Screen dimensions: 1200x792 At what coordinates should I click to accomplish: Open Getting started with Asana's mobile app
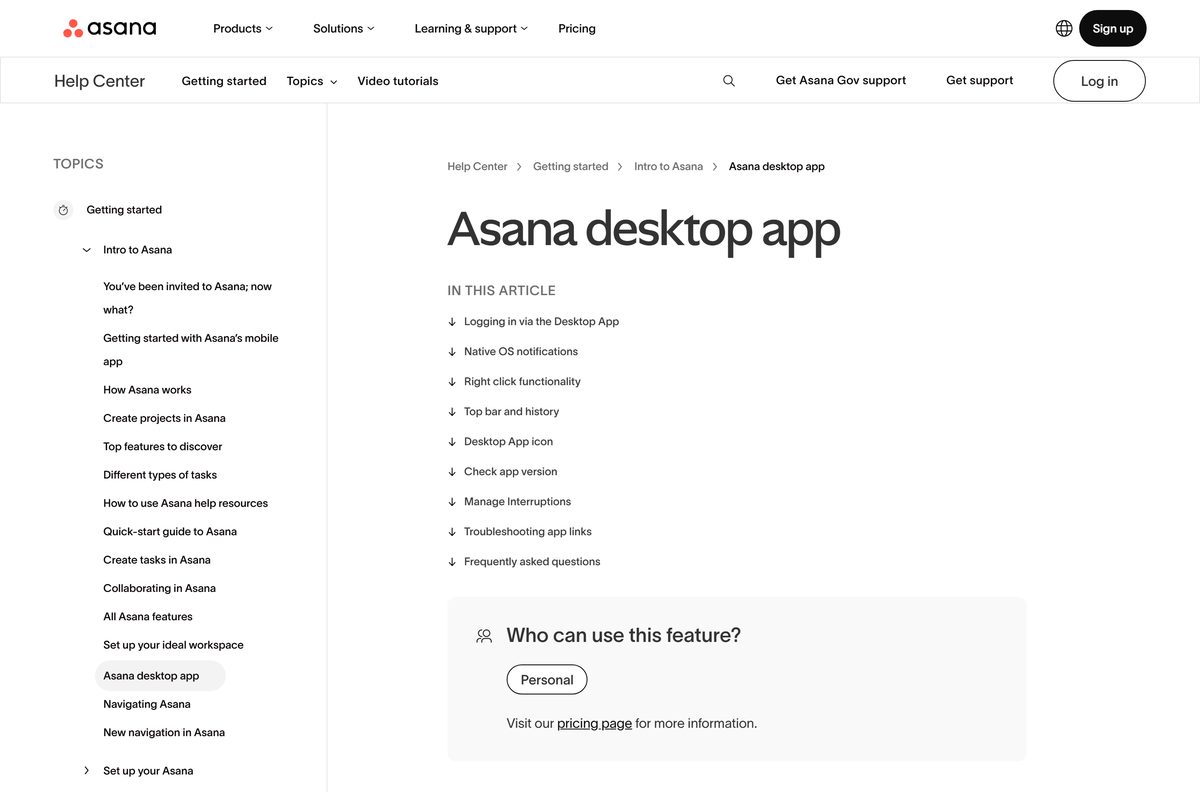[191, 350]
